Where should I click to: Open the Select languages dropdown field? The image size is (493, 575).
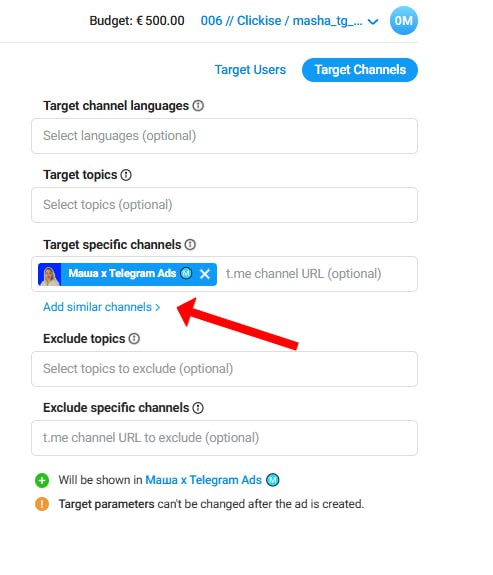[x=224, y=136]
